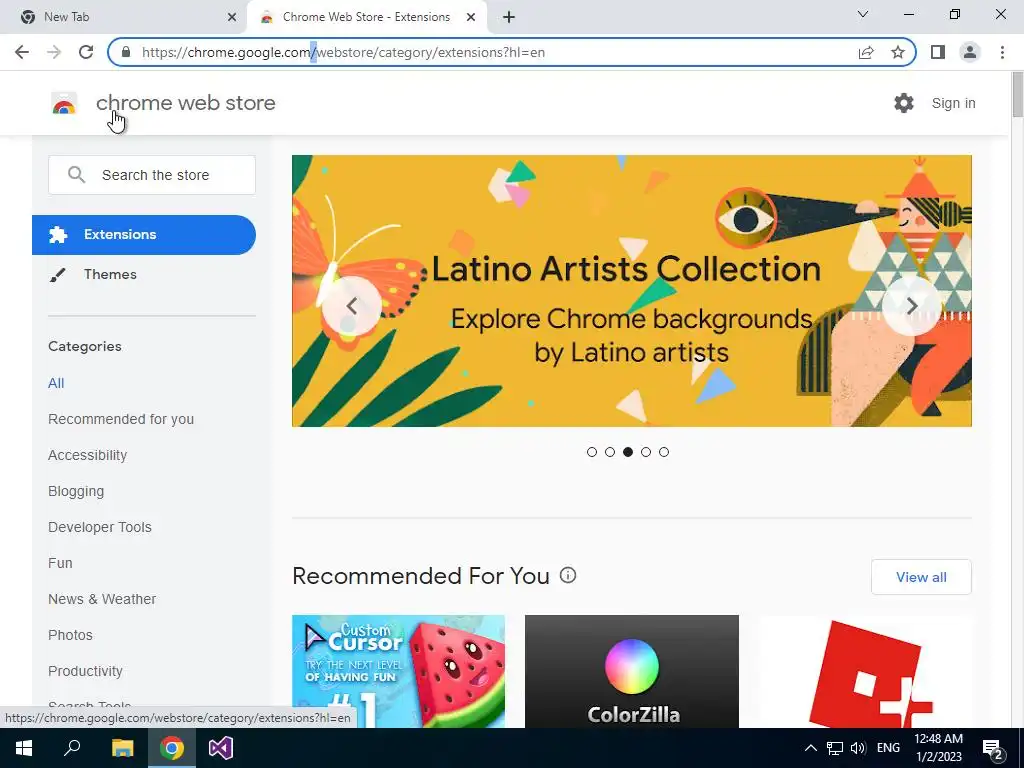This screenshot has height=768, width=1024.
Task: Launch Visual Studio from the taskbar
Action: pos(221,748)
